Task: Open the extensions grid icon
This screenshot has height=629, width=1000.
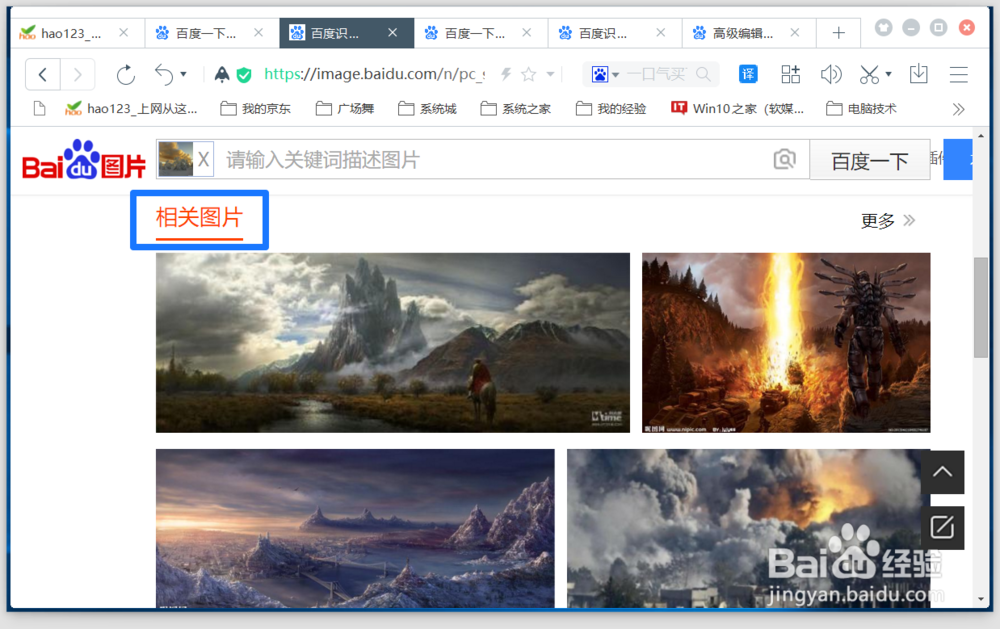Action: point(791,75)
